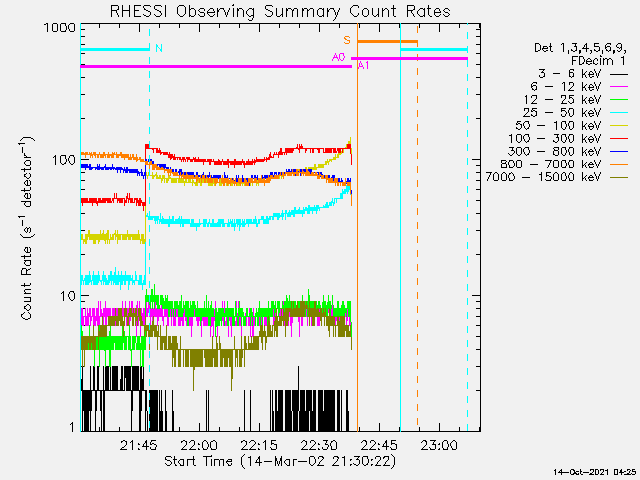Image resolution: width=640 pixels, height=480 pixels.
Task: Click the red line swatch for 100 - 300 keV
Action: pos(619,139)
